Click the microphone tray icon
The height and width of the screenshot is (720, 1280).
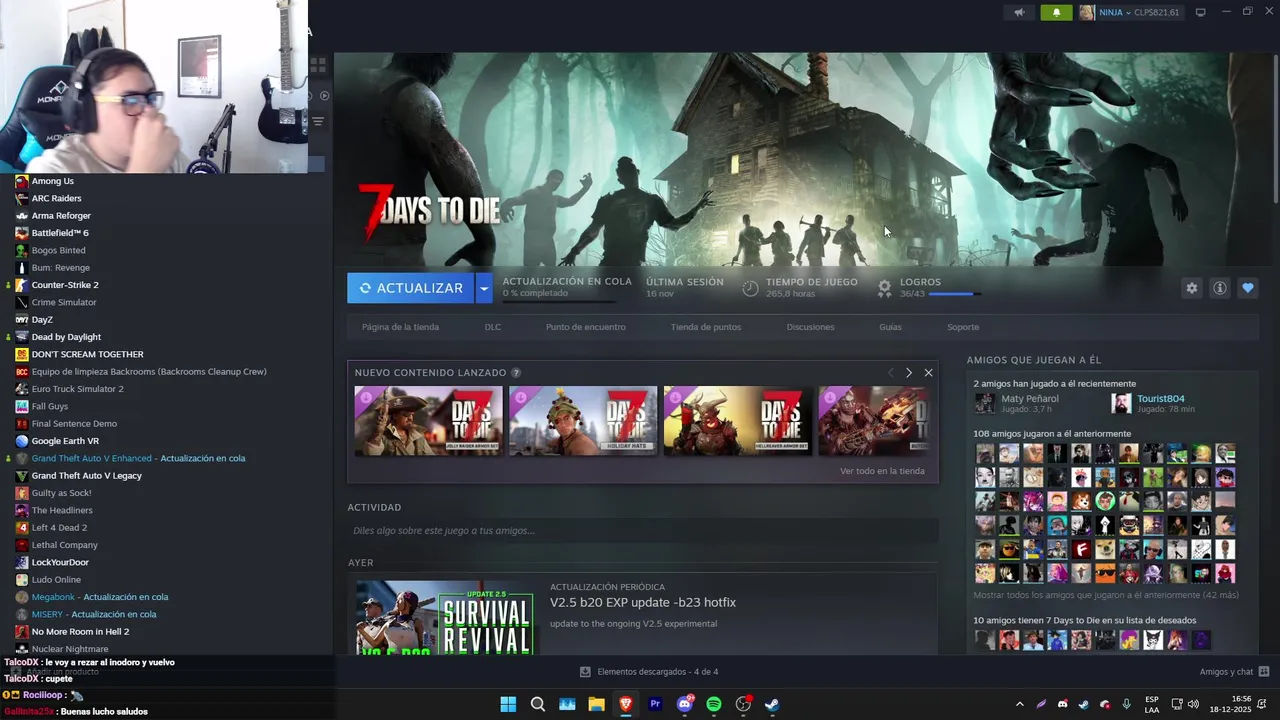click(x=1126, y=704)
